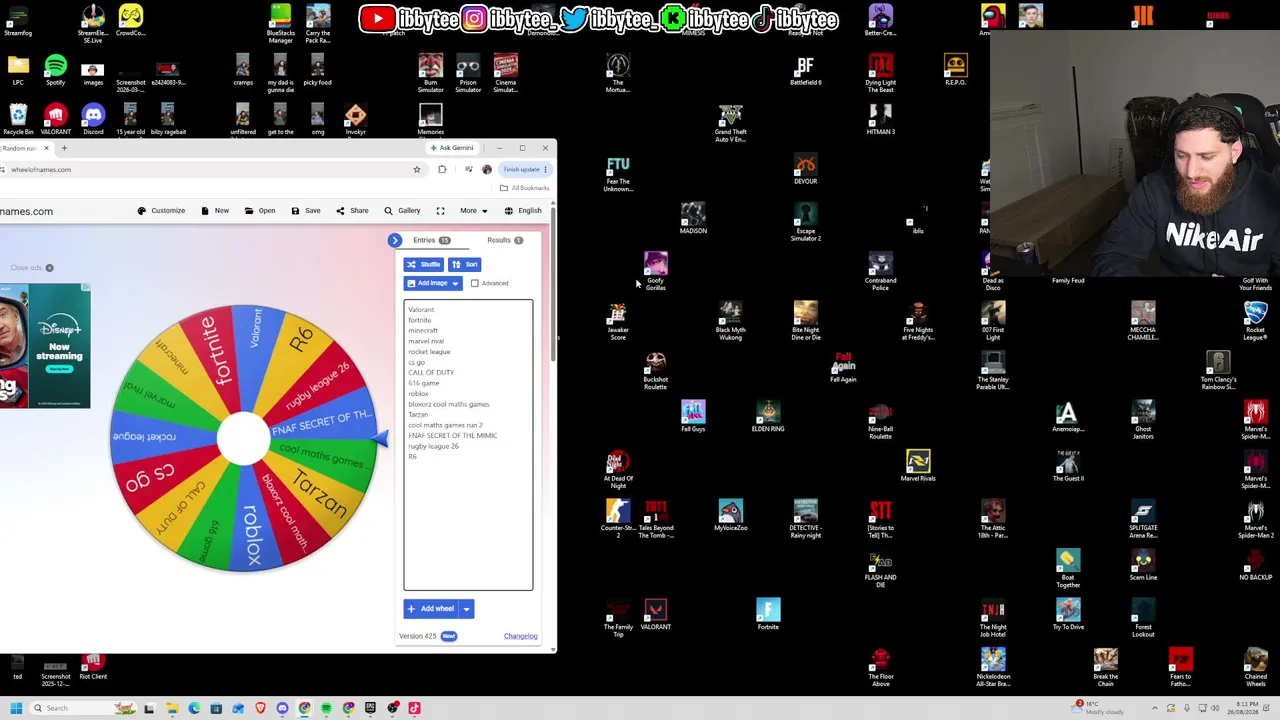The height and width of the screenshot is (720, 1280).
Task: Select the ELDEN RING desktop icon
Action: pyautogui.click(x=768, y=416)
